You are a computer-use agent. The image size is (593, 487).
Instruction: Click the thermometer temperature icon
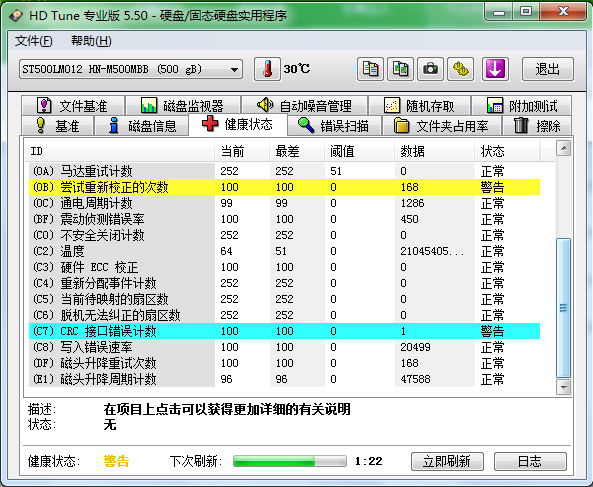267,69
